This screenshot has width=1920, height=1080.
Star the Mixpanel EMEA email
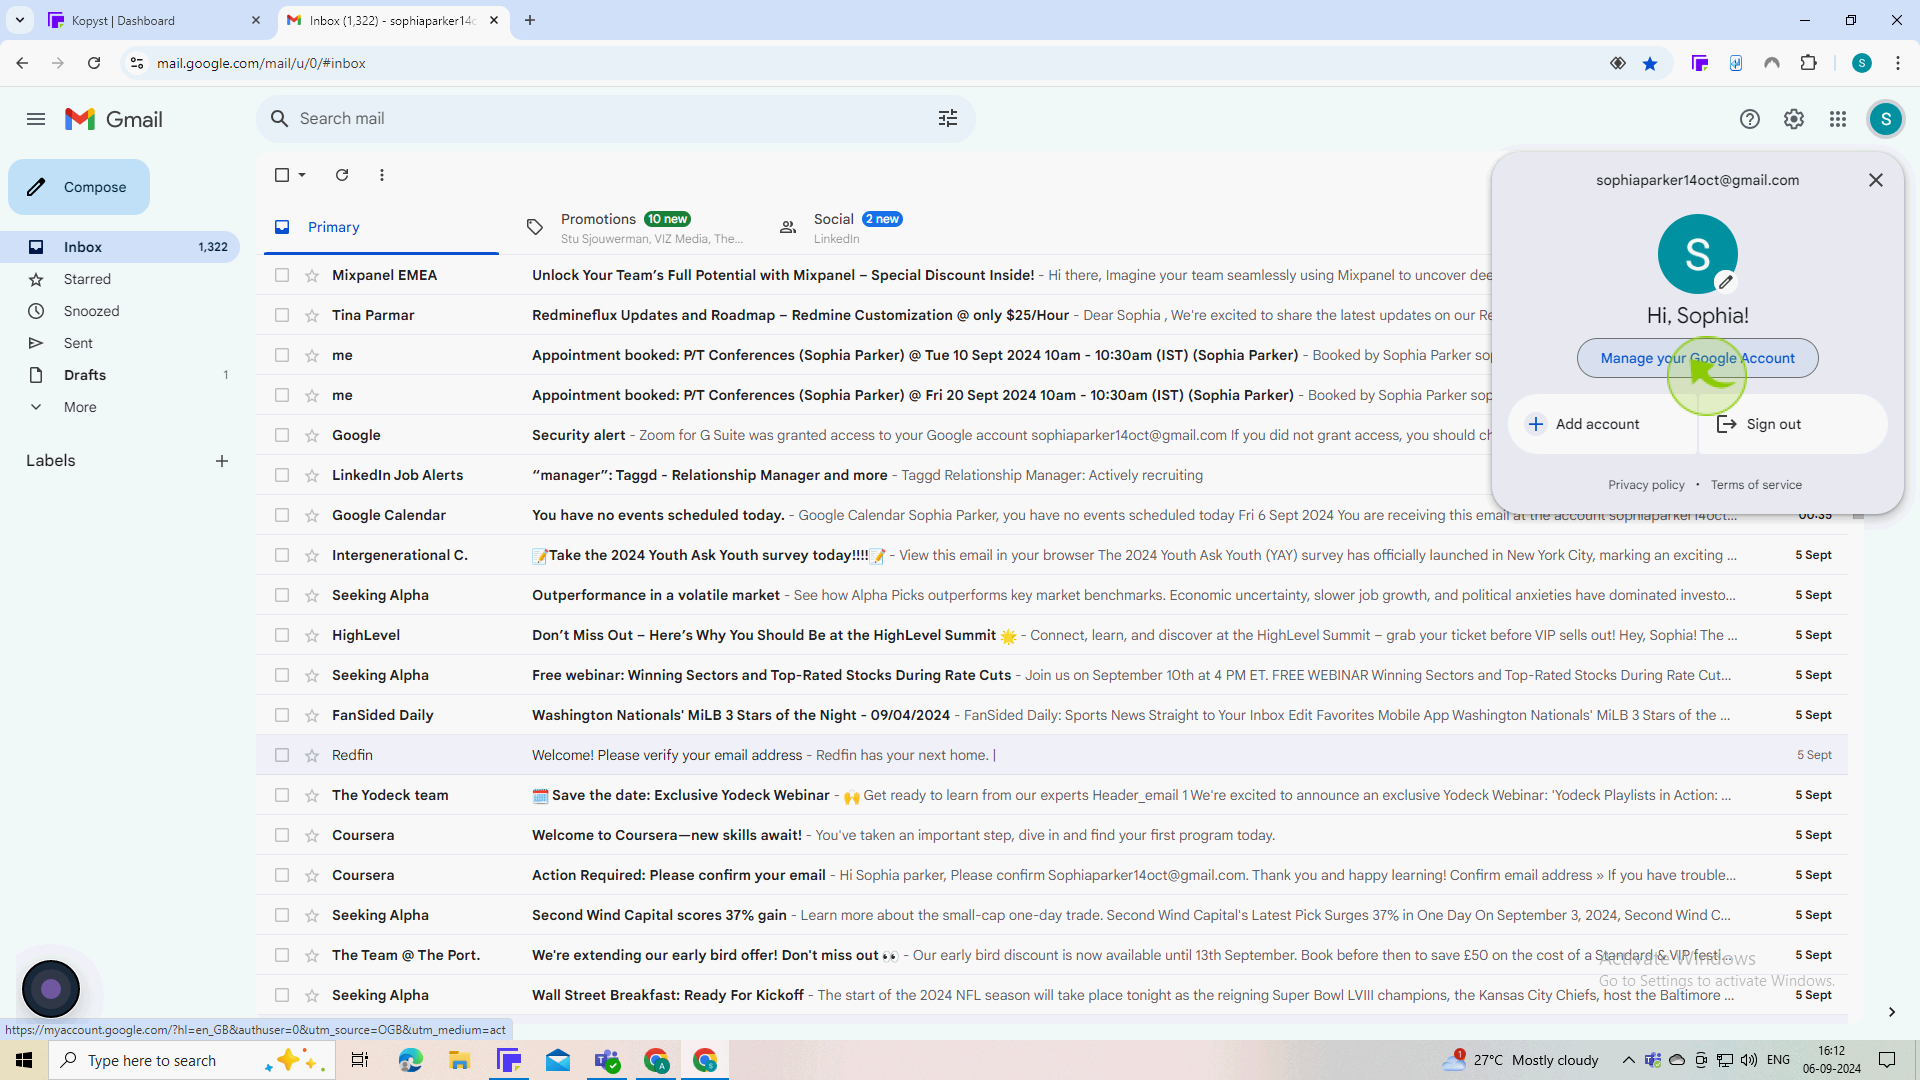[x=312, y=275]
